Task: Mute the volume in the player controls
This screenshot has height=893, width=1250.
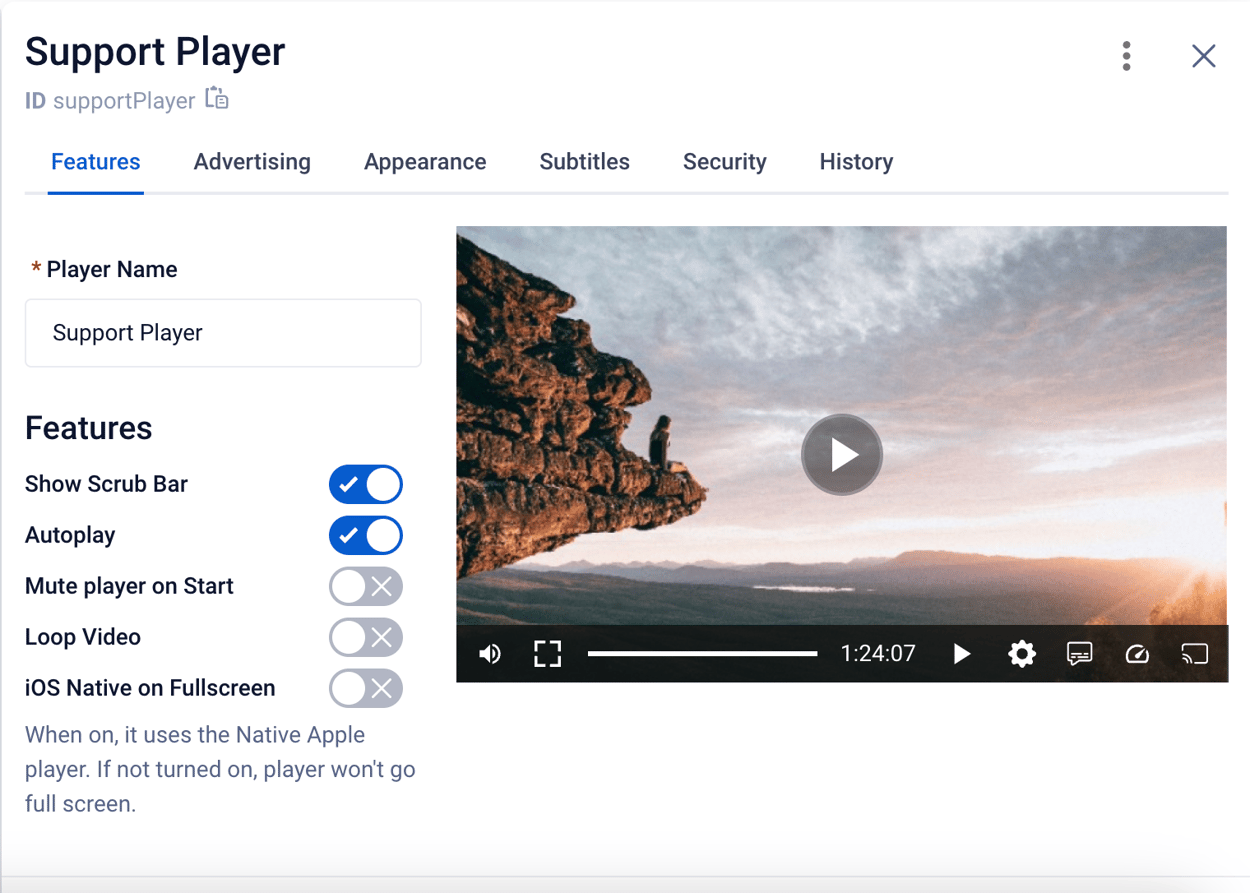Action: [490, 654]
